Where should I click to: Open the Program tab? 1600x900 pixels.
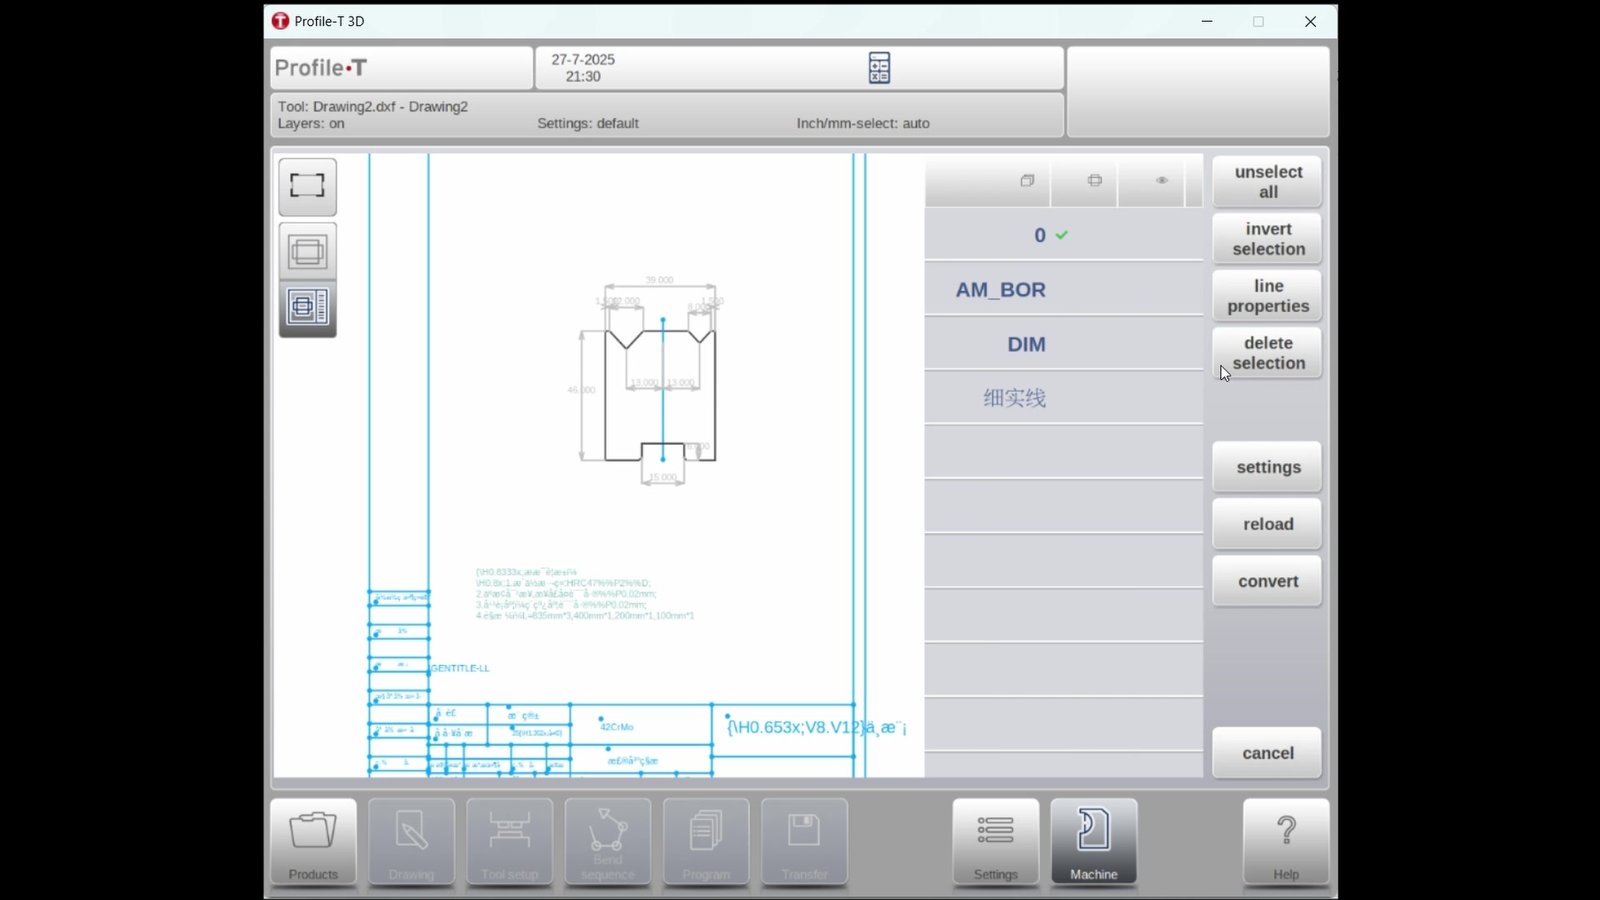pyautogui.click(x=706, y=842)
